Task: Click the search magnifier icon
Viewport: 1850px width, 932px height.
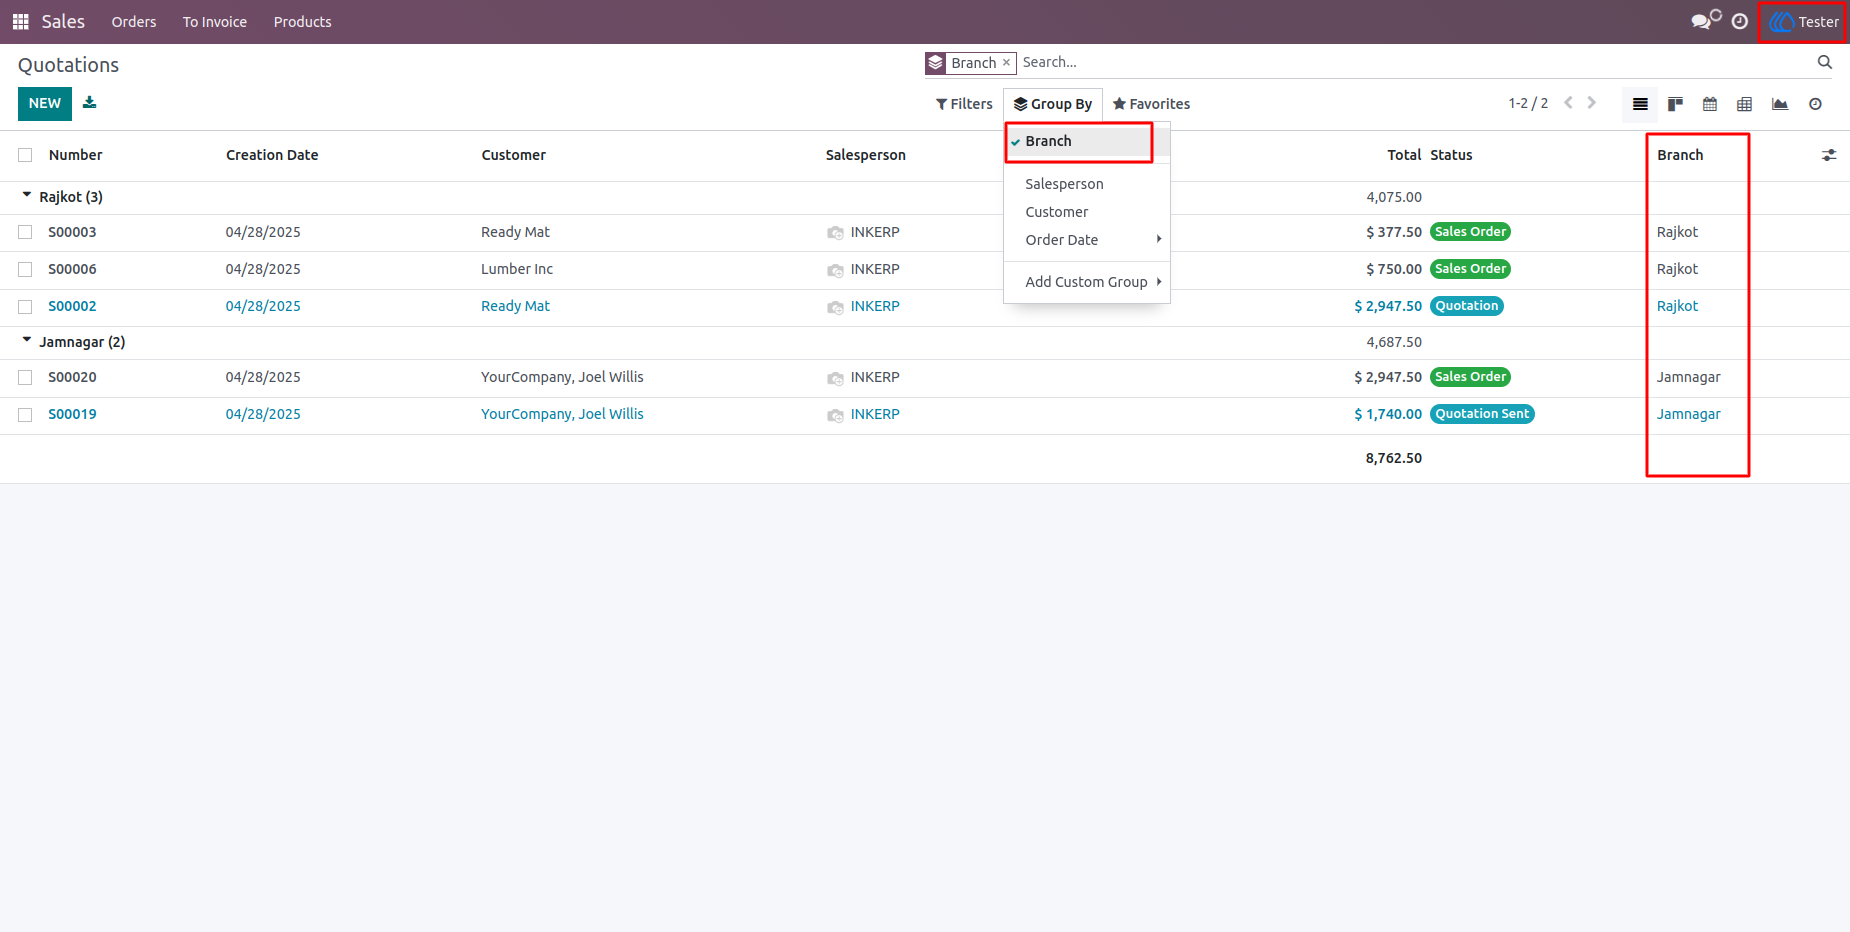Action: (1825, 62)
